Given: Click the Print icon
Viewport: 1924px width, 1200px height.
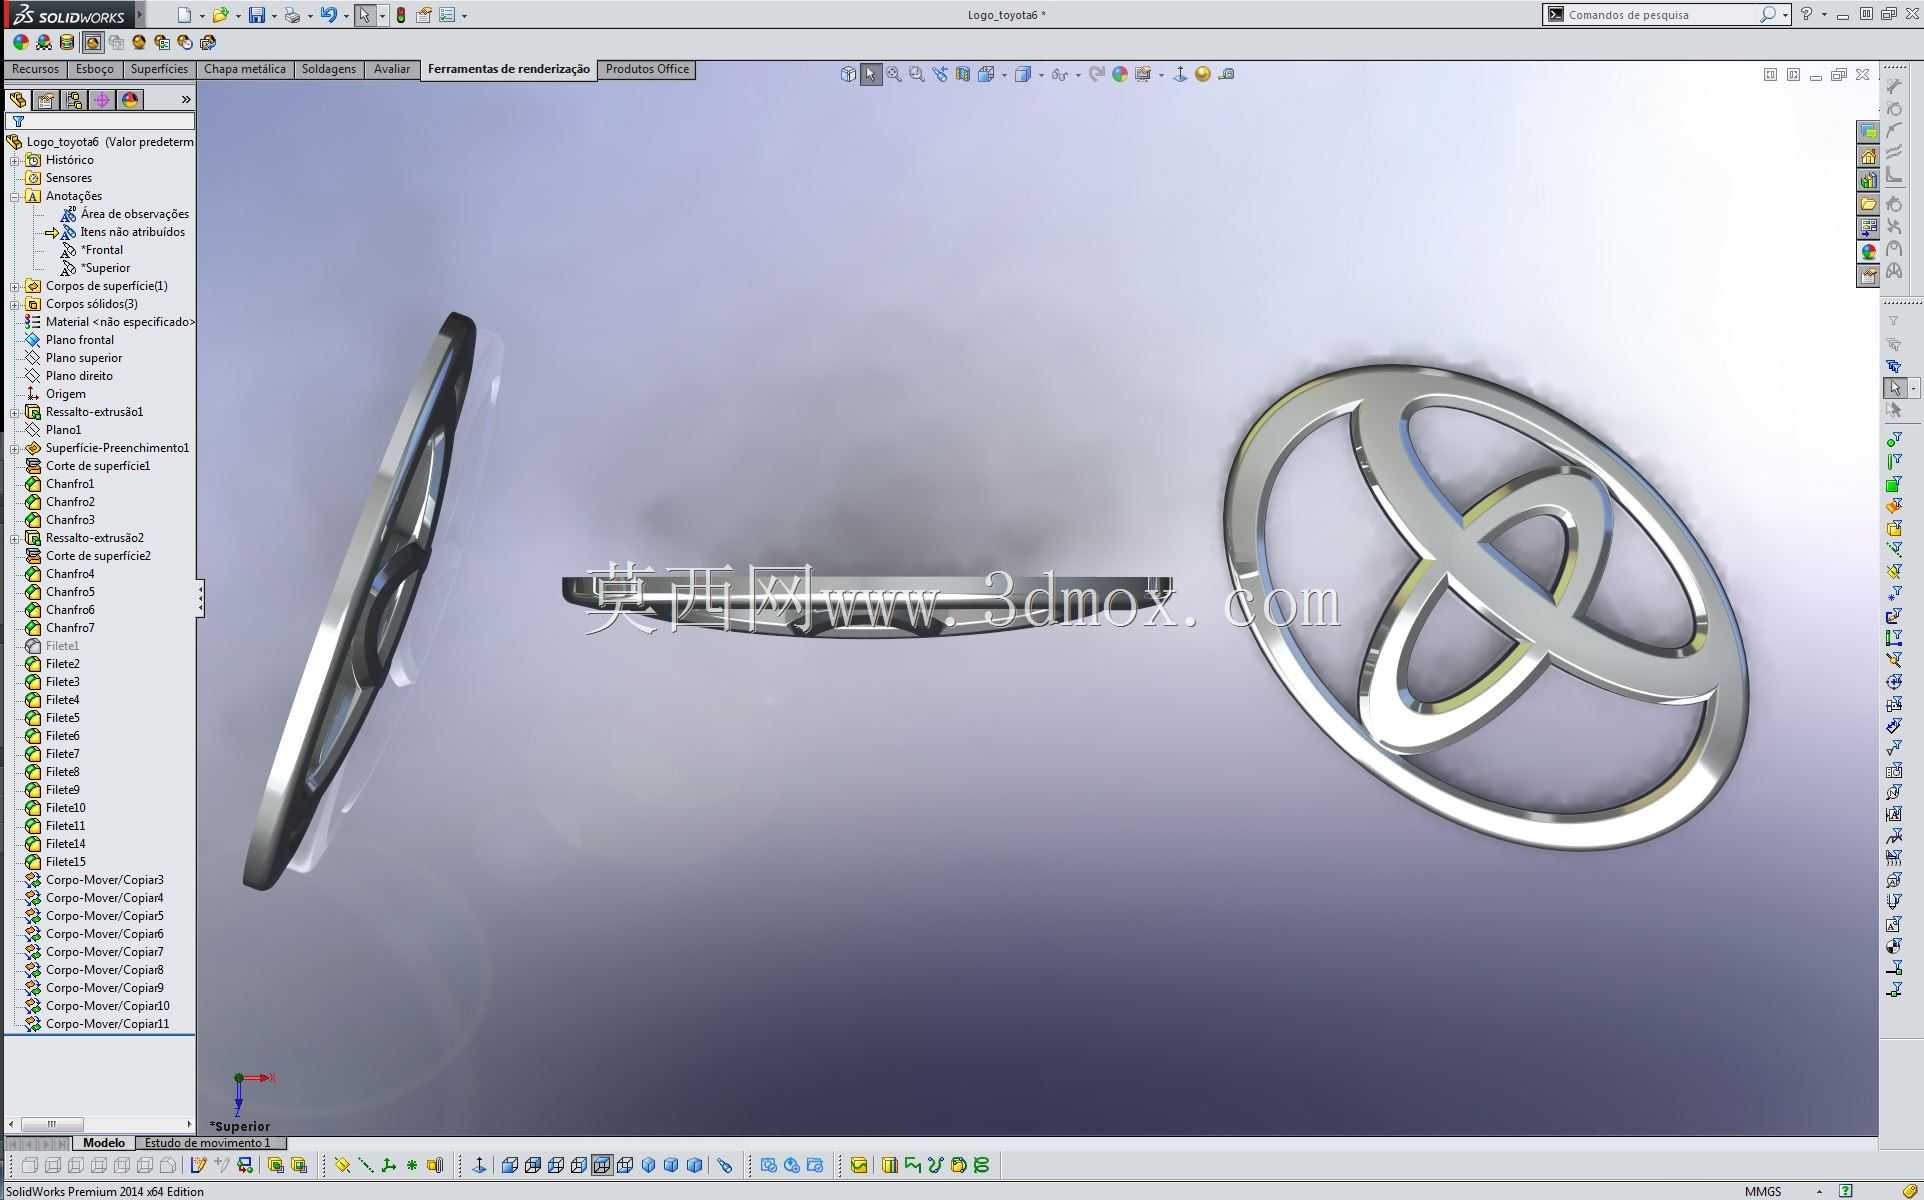Looking at the screenshot, I should point(292,15).
